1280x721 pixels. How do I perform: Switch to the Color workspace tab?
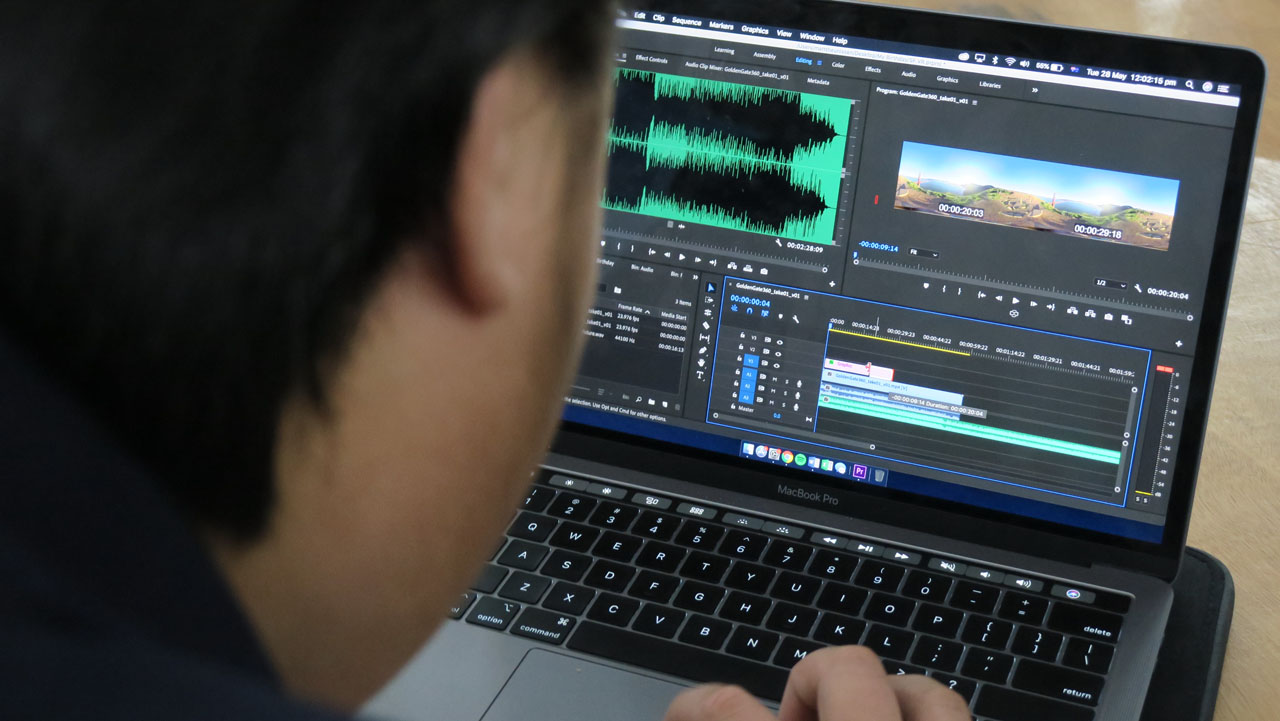tap(837, 65)
